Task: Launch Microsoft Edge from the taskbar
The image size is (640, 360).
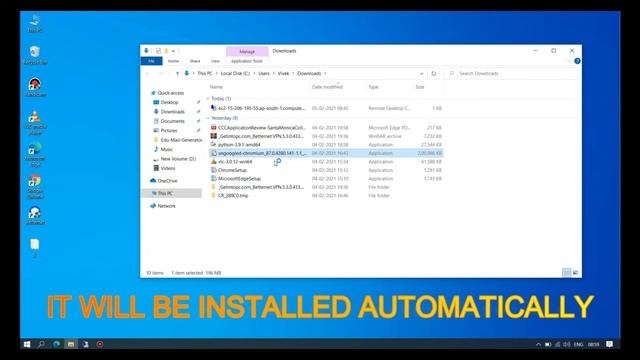Action: [x=56, y=344]
